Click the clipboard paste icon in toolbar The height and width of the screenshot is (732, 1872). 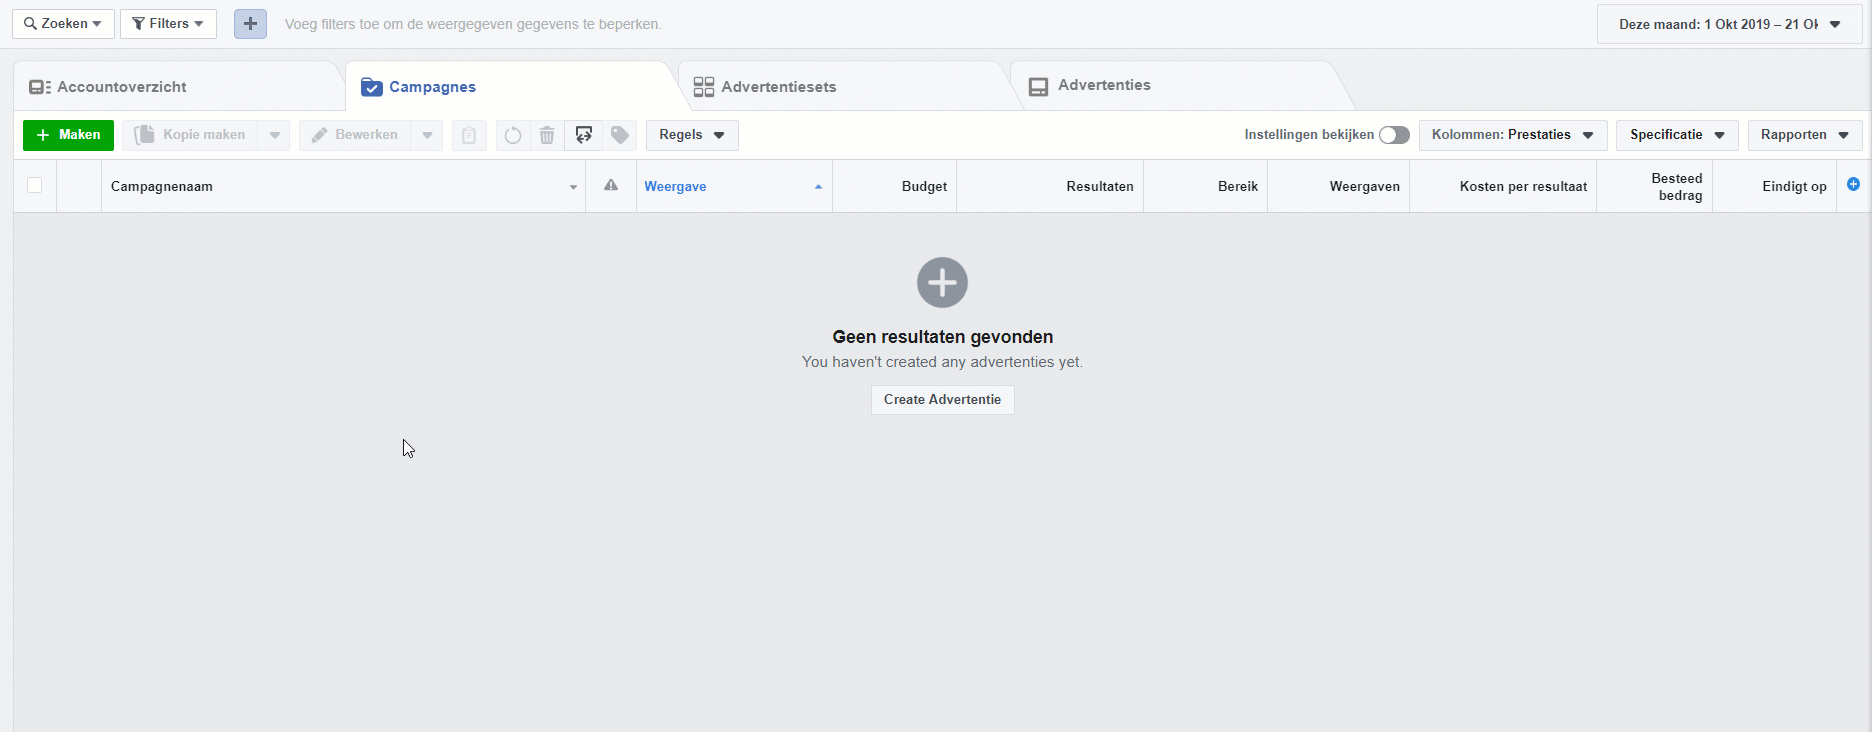point(469,135)
